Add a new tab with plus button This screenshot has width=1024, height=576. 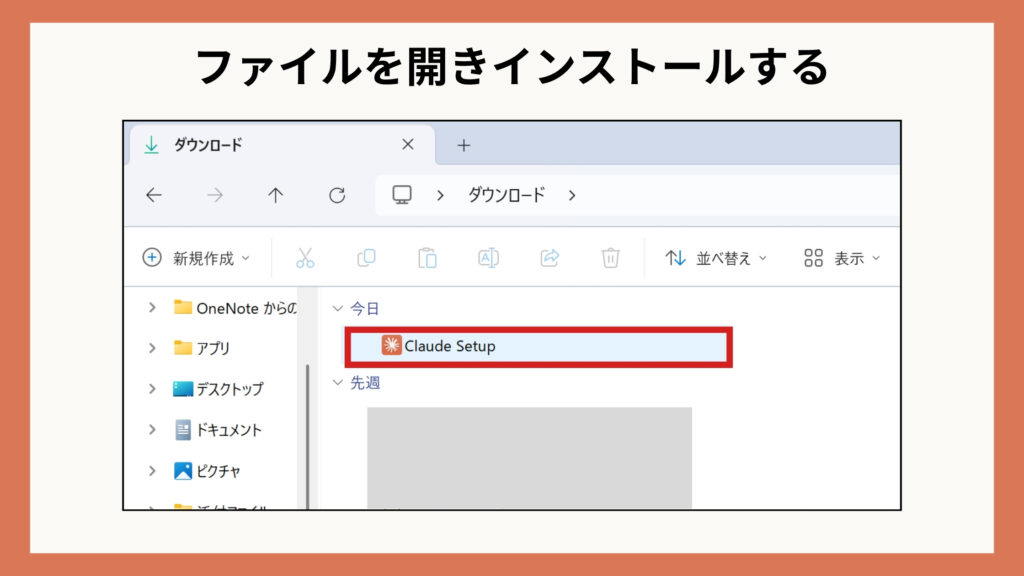tap(464, 145)
